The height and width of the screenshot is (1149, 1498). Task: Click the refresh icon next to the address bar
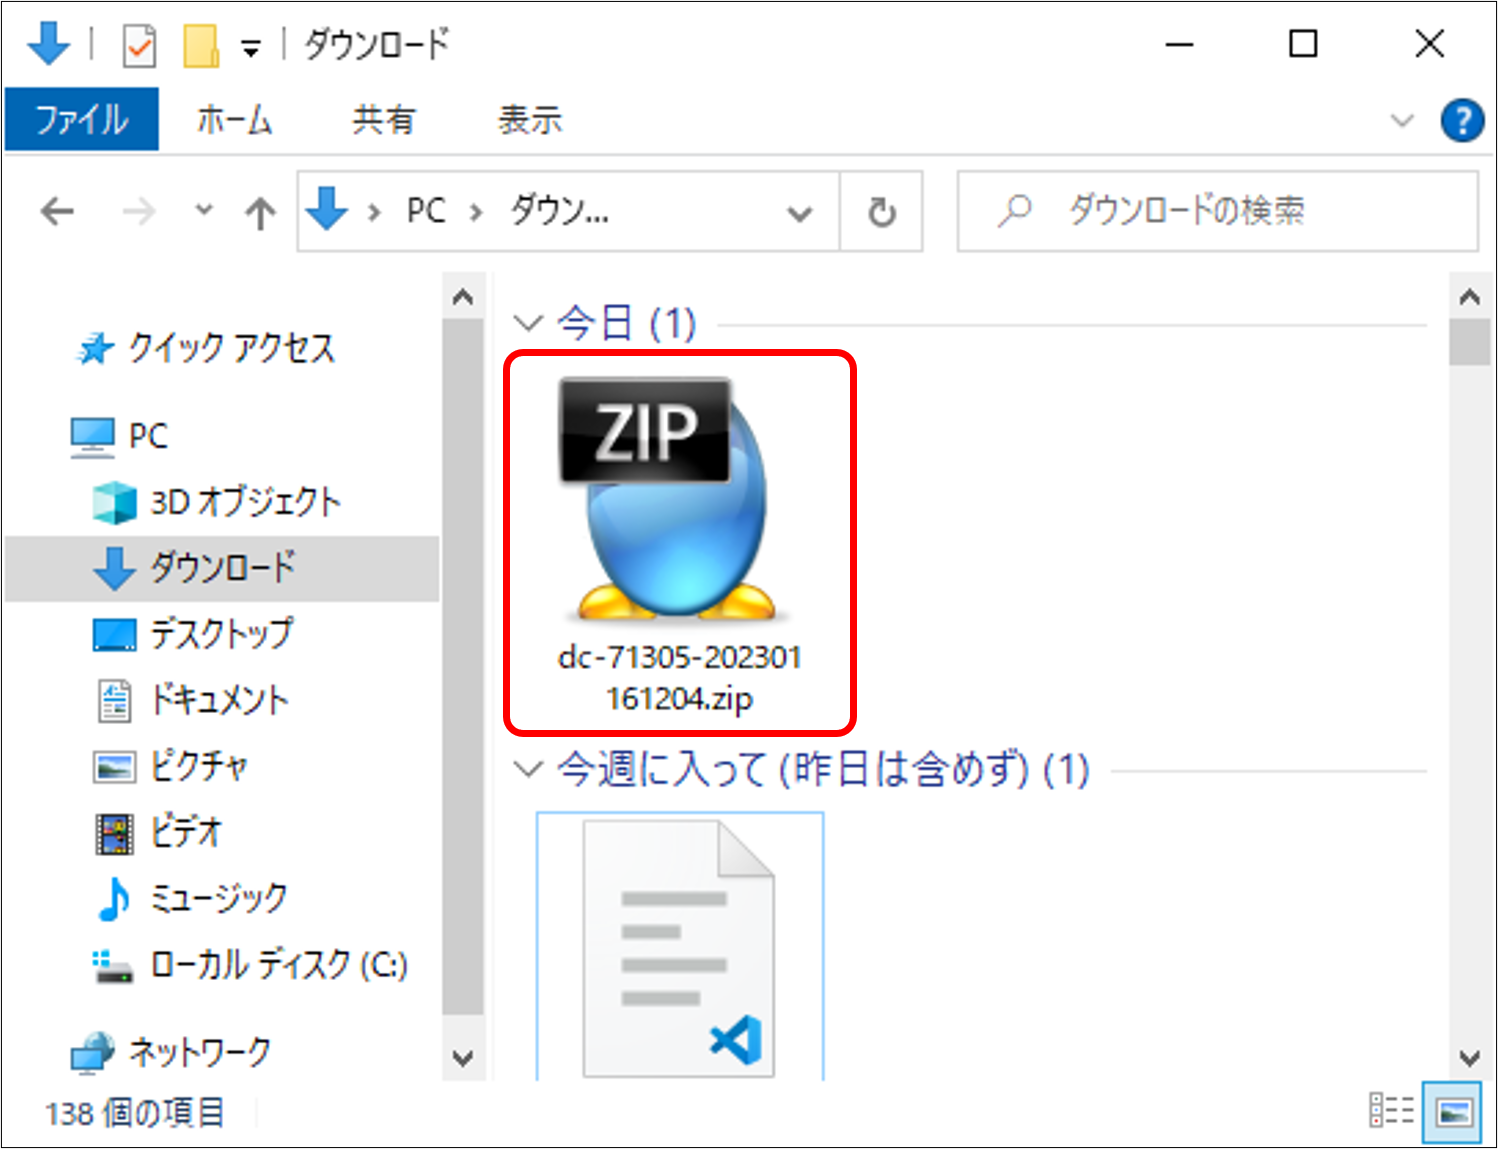[880, 211]
